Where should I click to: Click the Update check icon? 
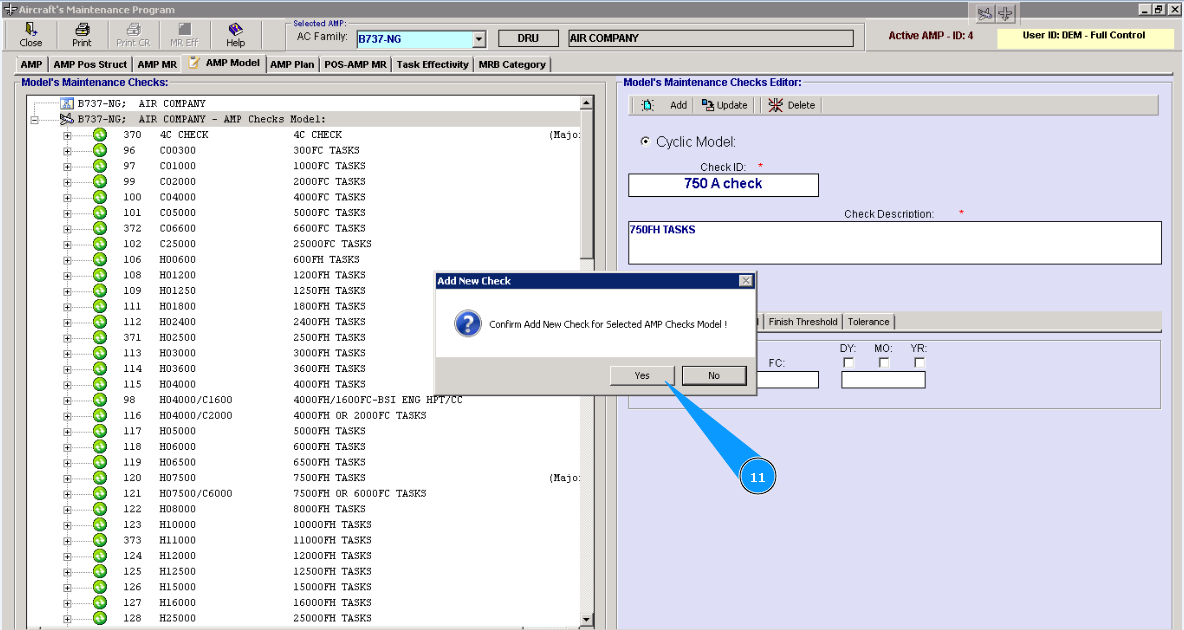pos(708,105)
